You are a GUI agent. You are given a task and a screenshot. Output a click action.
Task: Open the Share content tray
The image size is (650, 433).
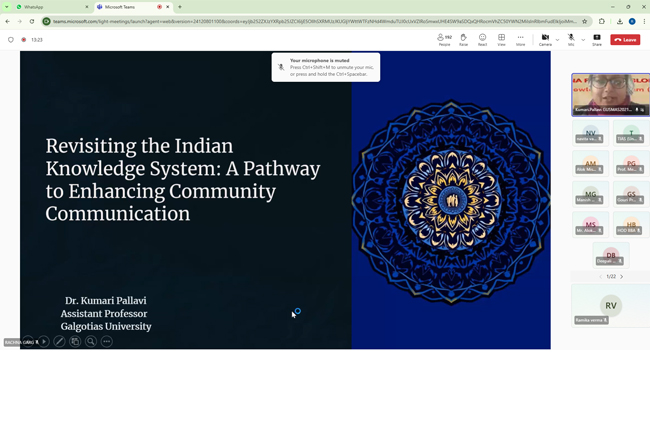597,40
